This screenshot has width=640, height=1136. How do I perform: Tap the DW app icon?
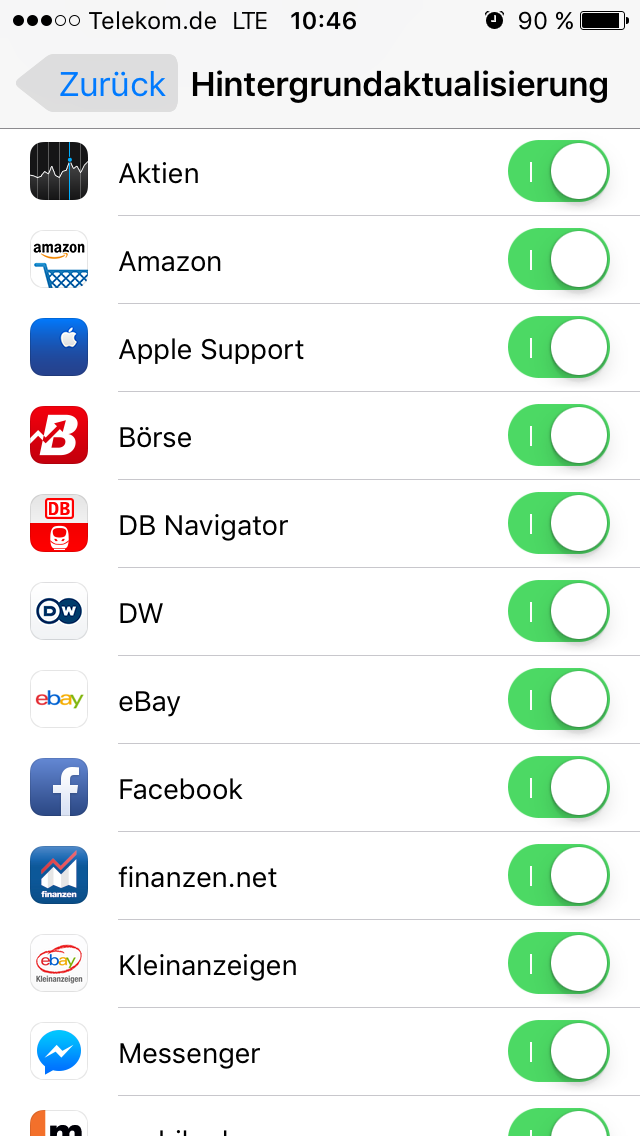59,612
